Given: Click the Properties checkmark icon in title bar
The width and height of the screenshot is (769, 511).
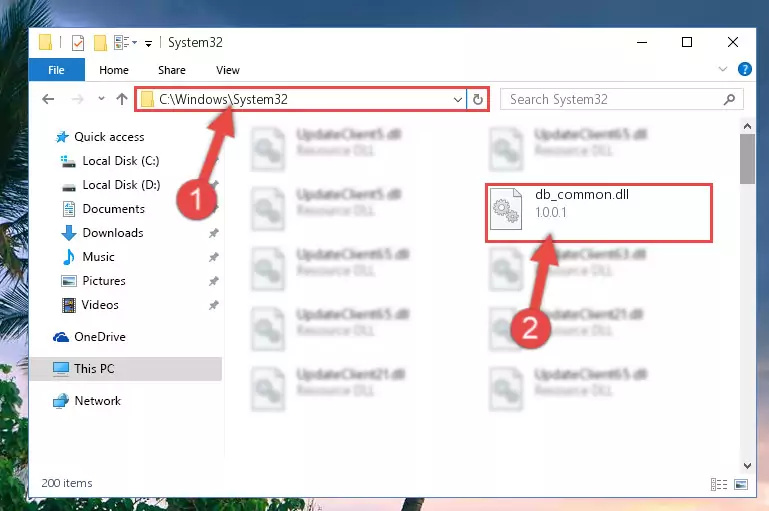Looking at the screenshot, I should (77, 43).
